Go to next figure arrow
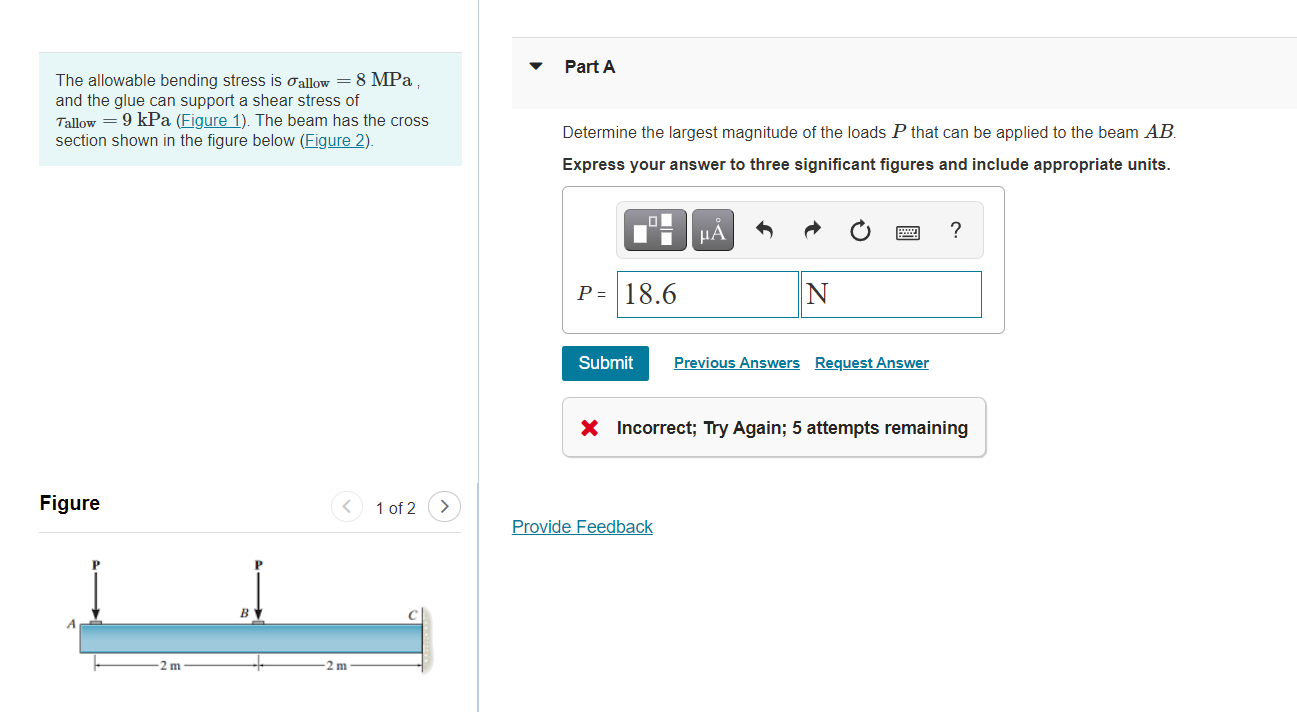 pos(445,507)
